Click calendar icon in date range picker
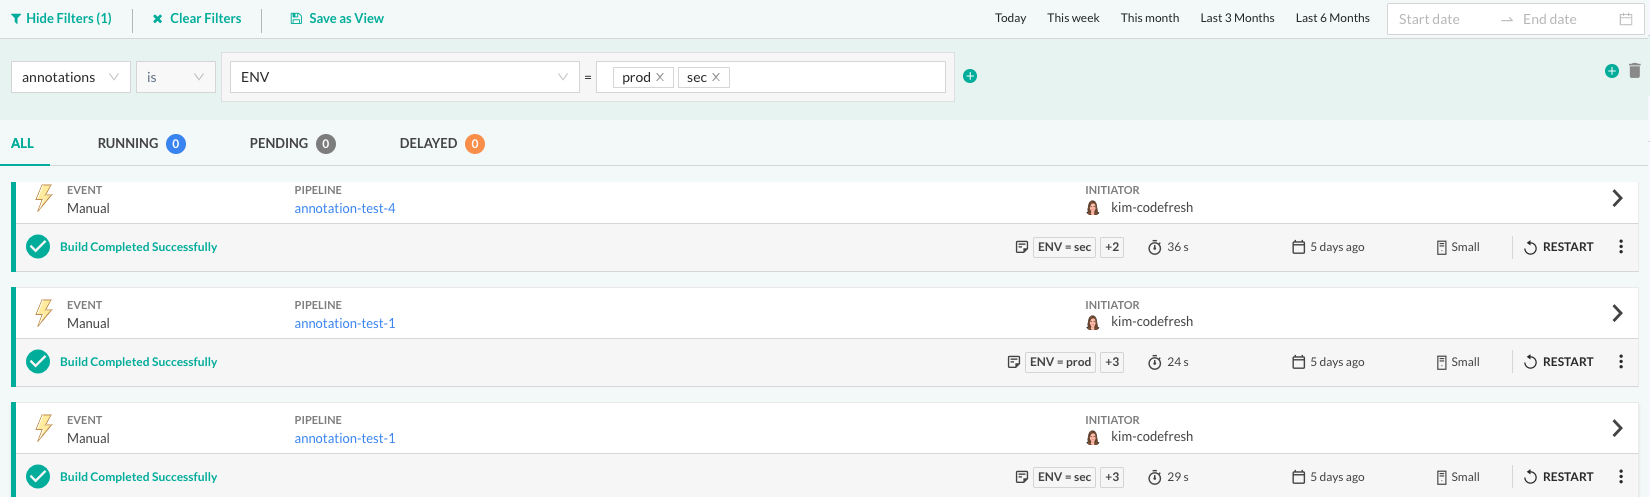The height and width of the screenshot is (497, 1650). 1625,19
